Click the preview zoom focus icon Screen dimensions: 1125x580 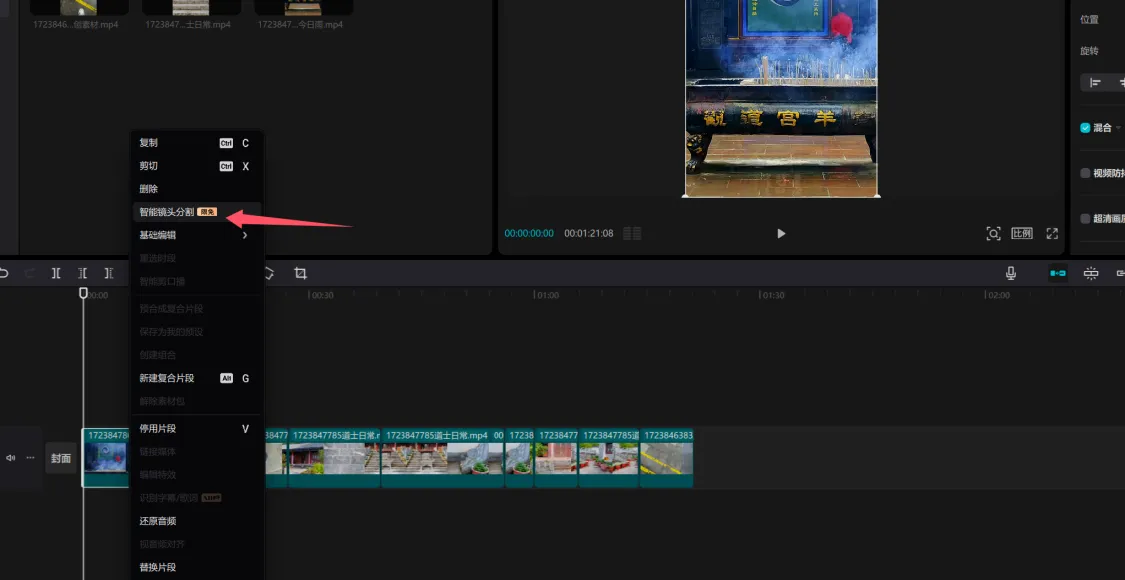[993, 233]
